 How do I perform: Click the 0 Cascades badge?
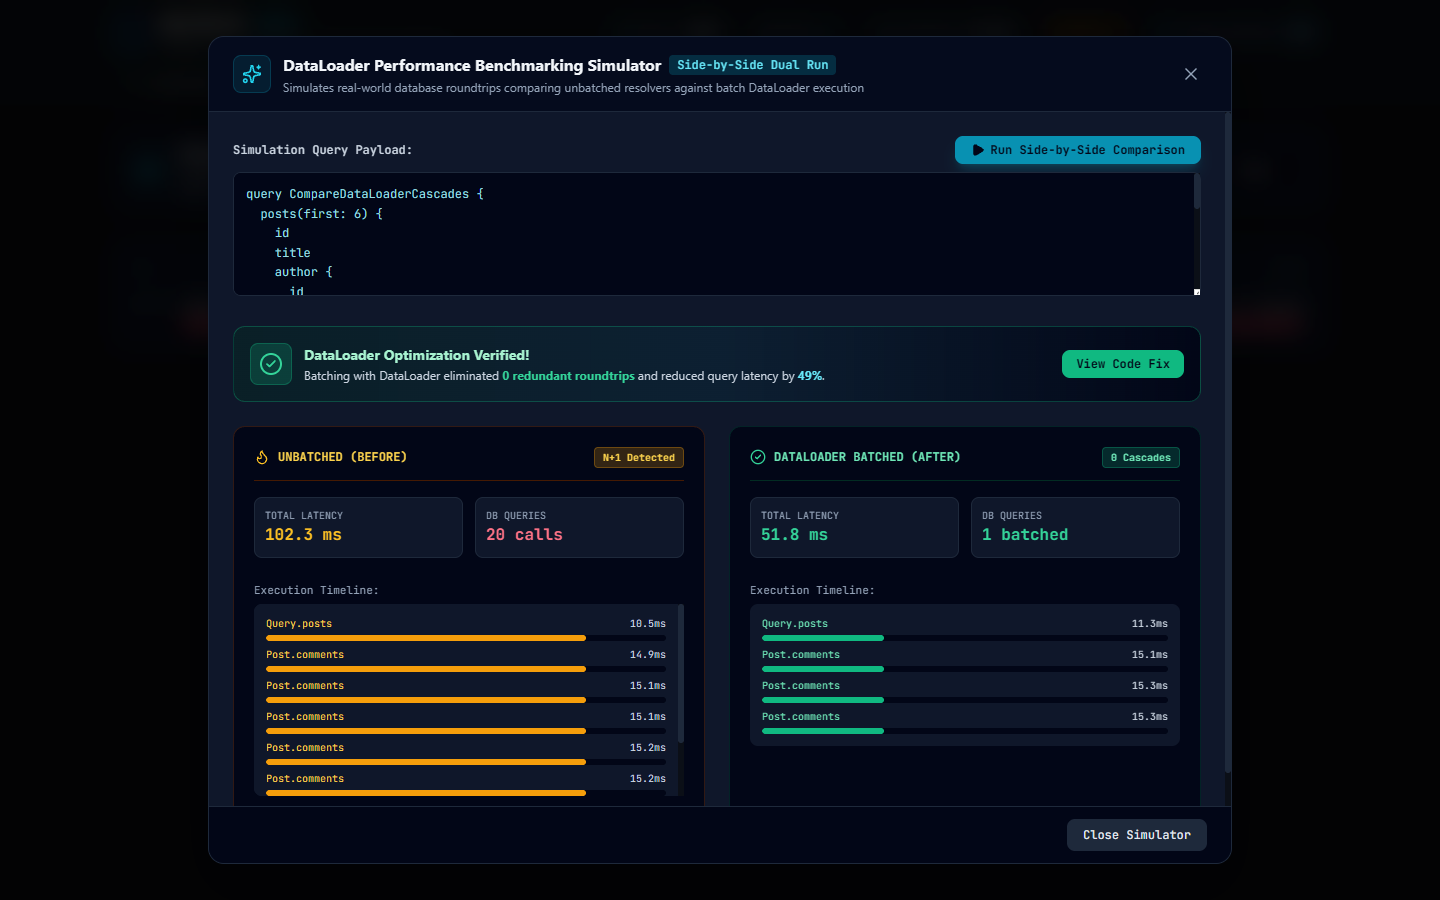tap(1141, 458)
